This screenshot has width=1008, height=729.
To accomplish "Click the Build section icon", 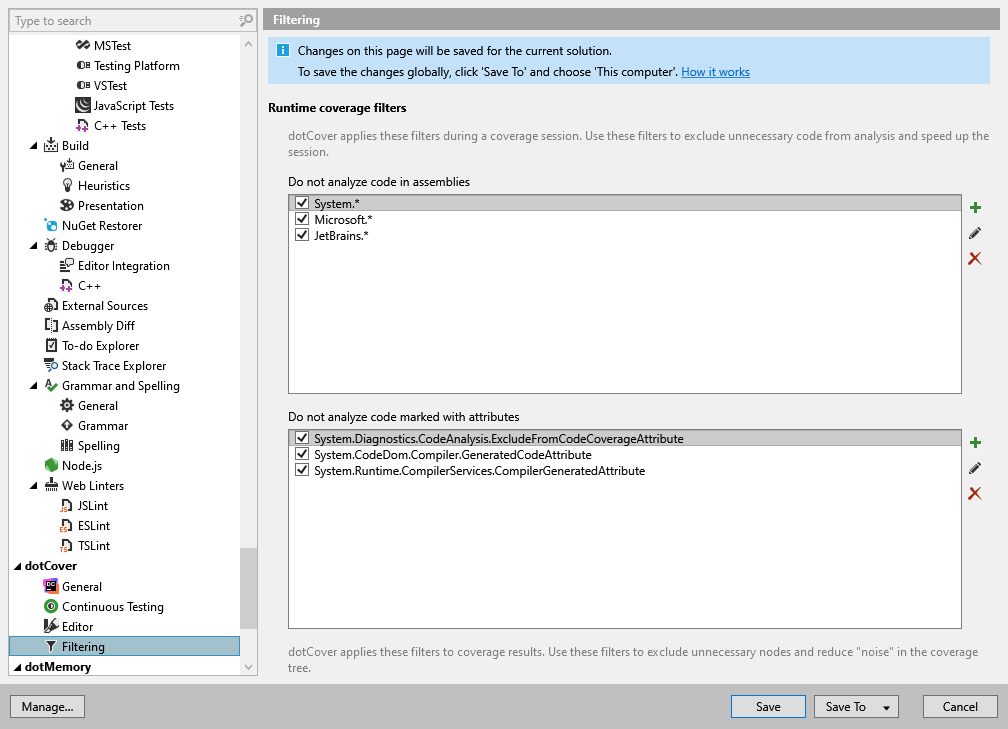I will (x=51, y=145).
